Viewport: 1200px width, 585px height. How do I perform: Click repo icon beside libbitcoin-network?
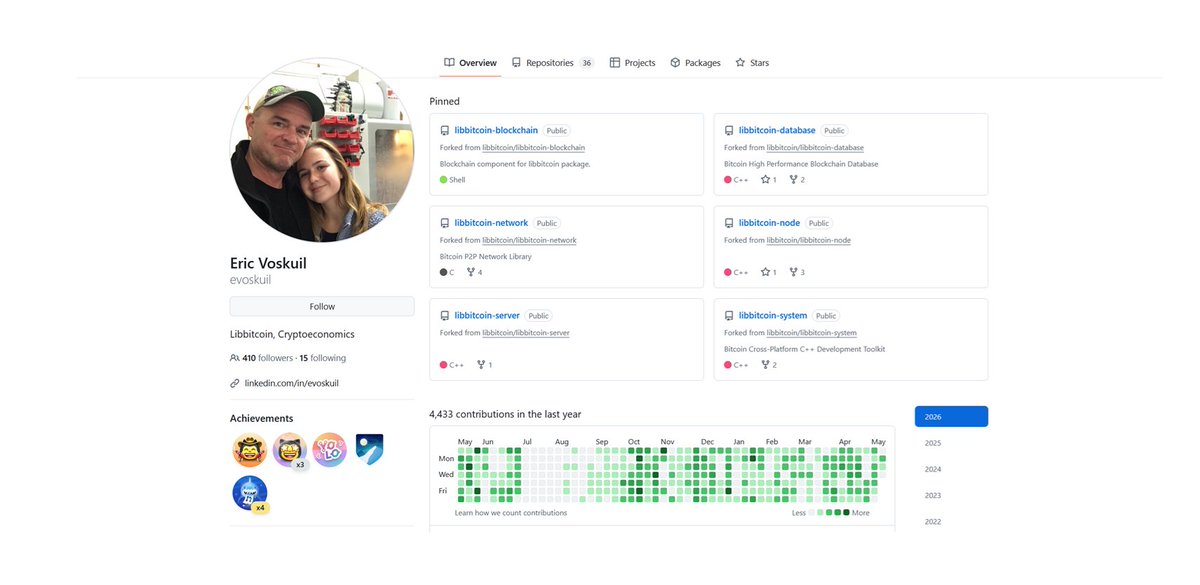445,223
